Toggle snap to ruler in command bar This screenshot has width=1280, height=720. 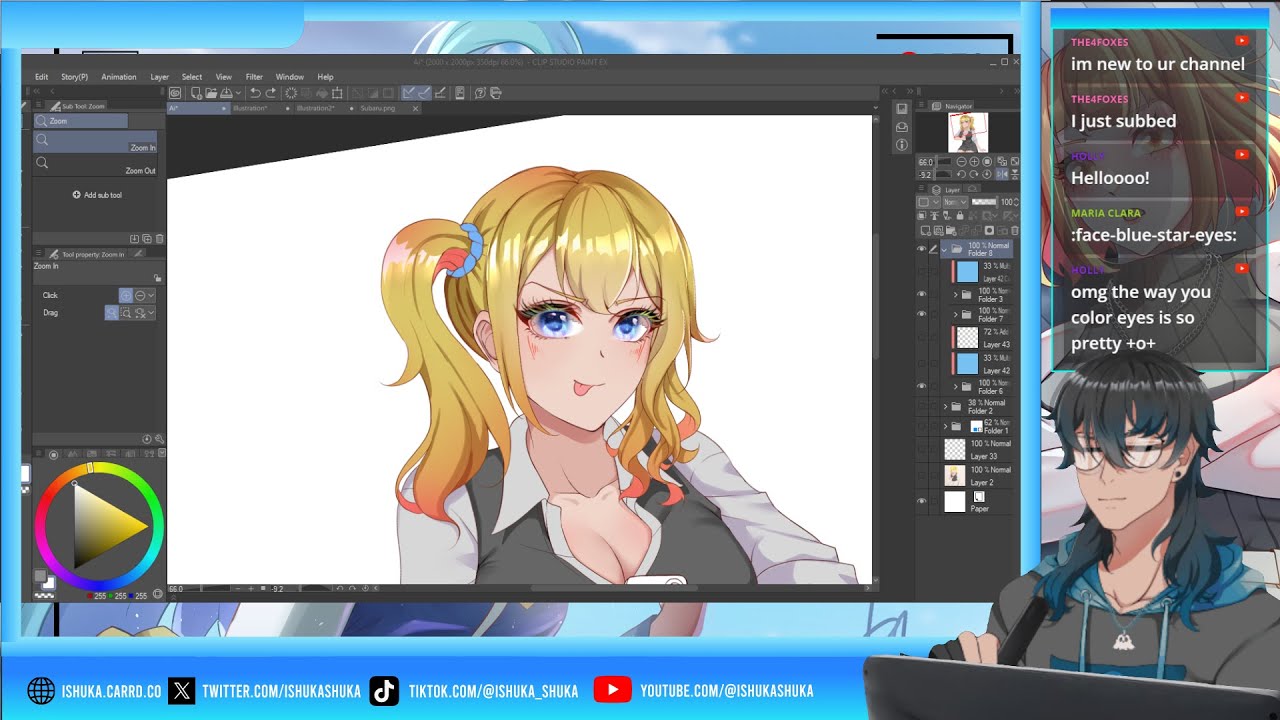point(409,93)
